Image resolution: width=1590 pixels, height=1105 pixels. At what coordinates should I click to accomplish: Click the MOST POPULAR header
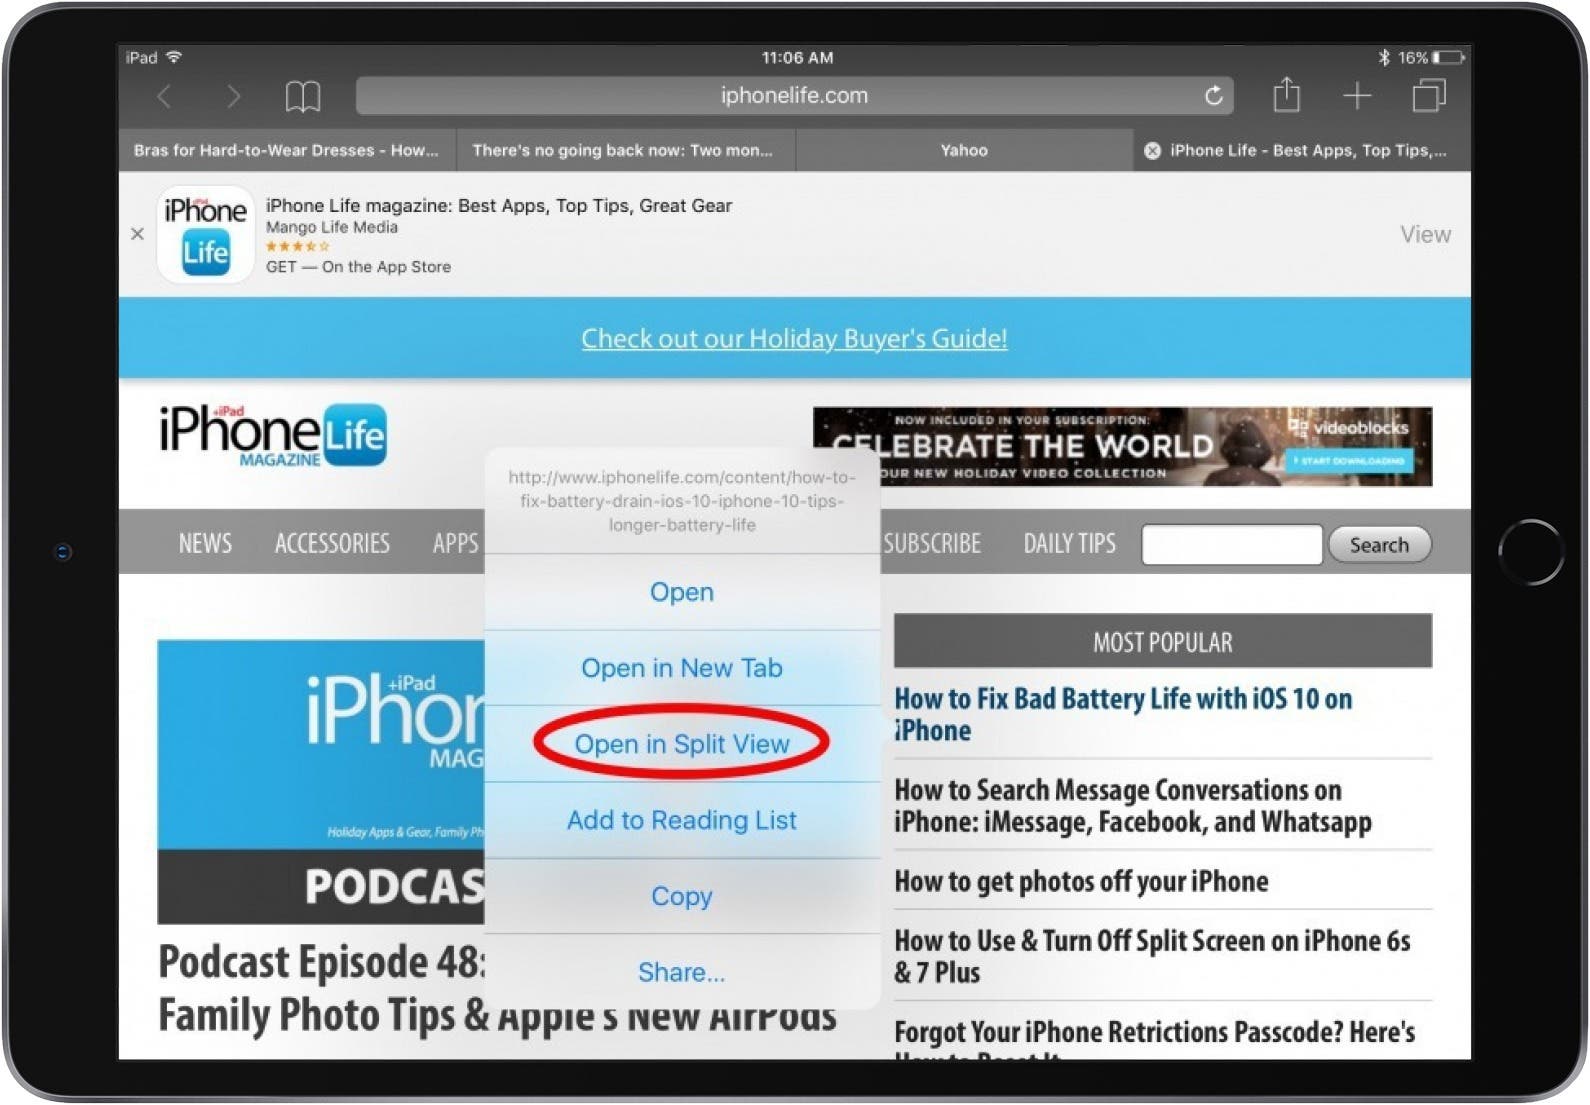[x=1163, y=642]
